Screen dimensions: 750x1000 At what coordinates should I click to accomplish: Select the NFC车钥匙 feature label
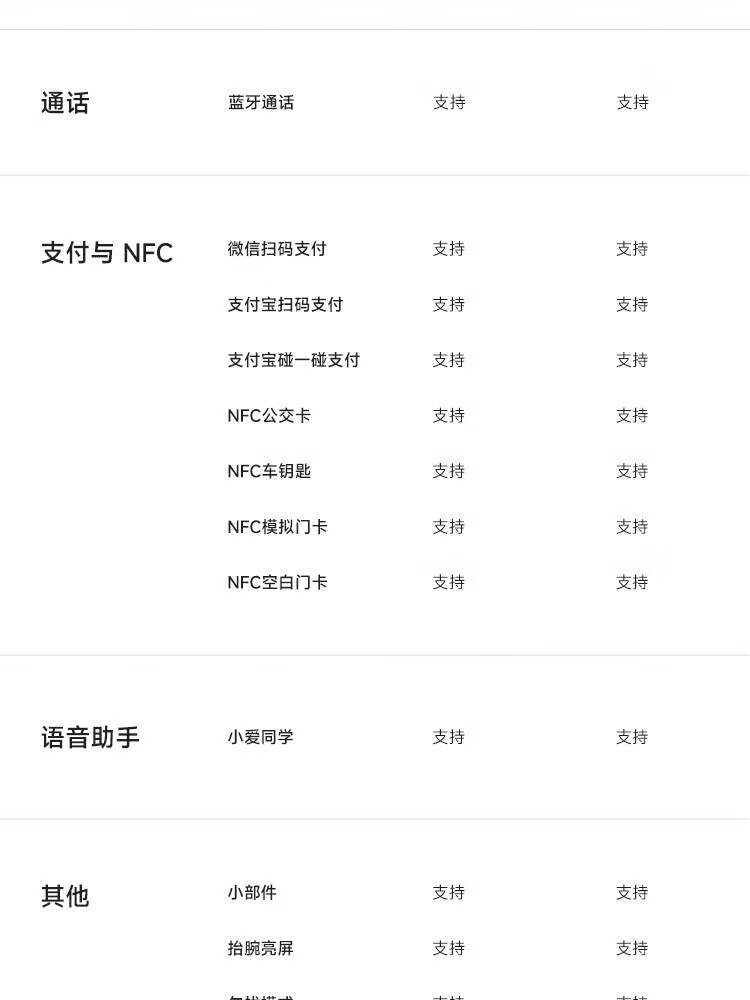pyautogui.click(x=269, y=471)
